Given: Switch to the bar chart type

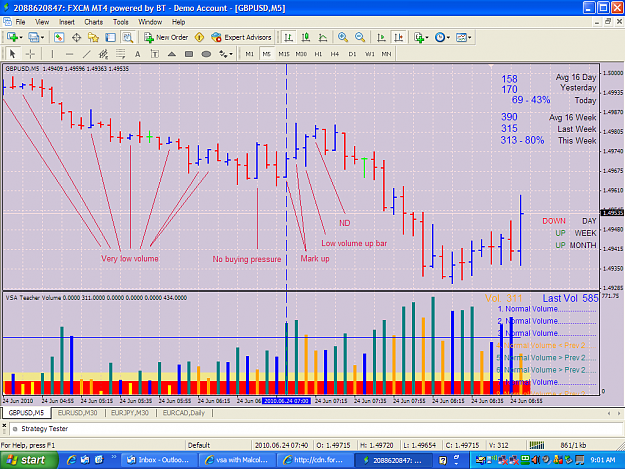Looking at the screenshot, I should pyautogui.click(x=288, y=37).
